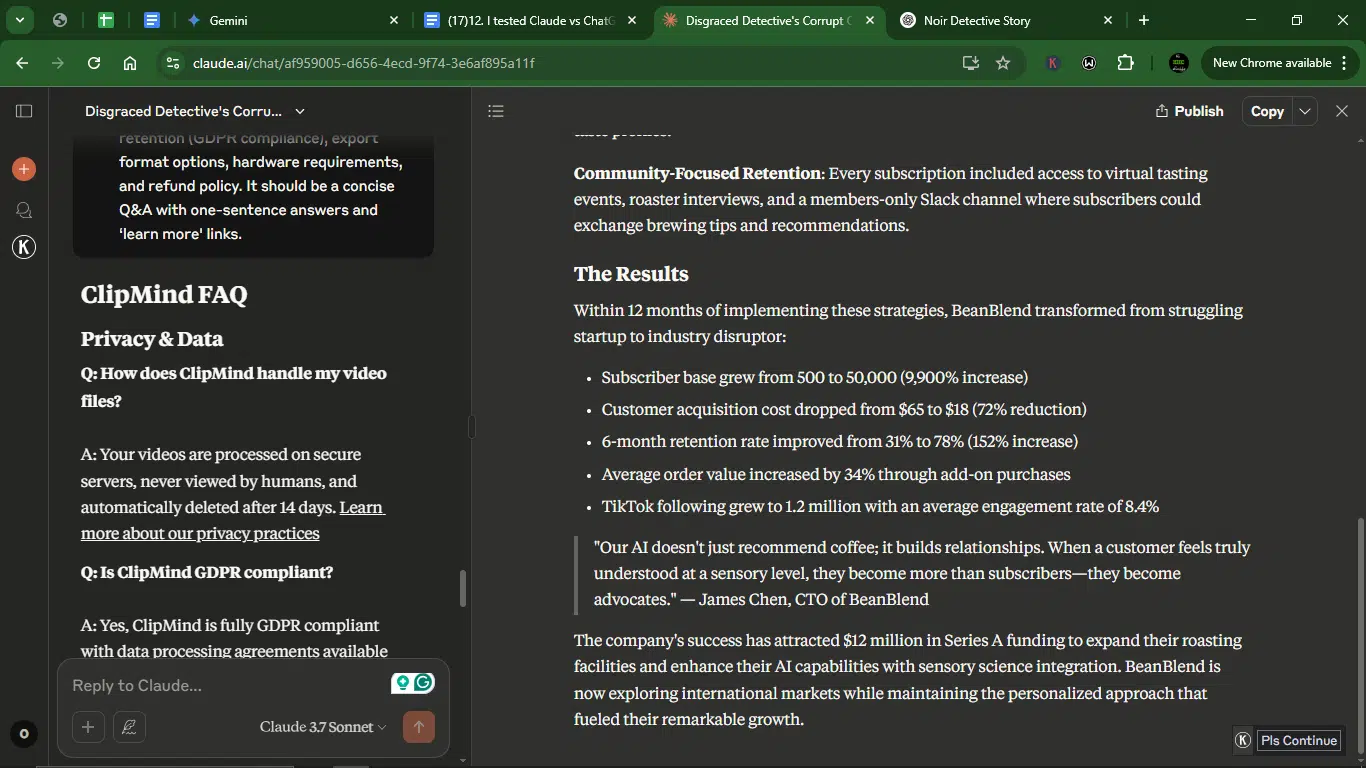Screen dimensions: 1366x768
Task: Open a new browser tab
Action: [1144, 20]
